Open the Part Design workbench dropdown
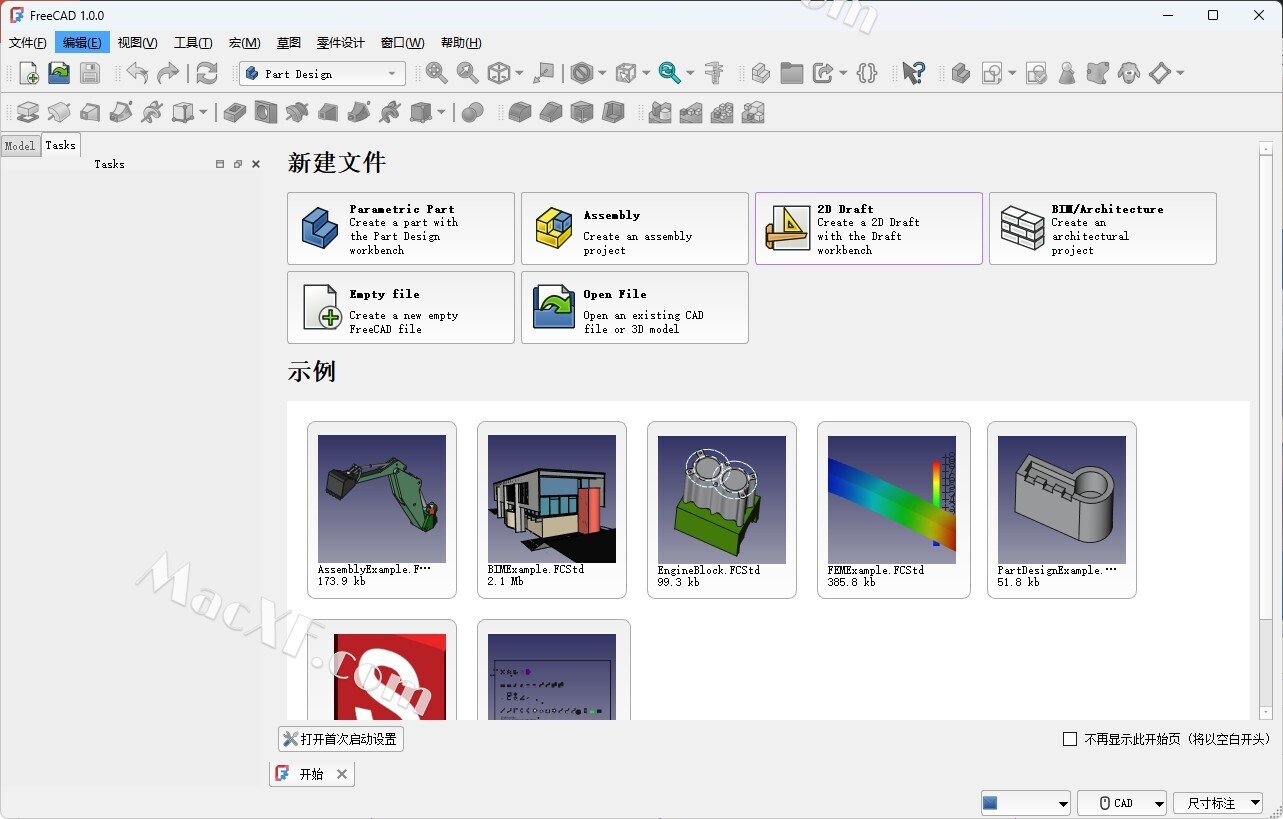 pos(322,74)
